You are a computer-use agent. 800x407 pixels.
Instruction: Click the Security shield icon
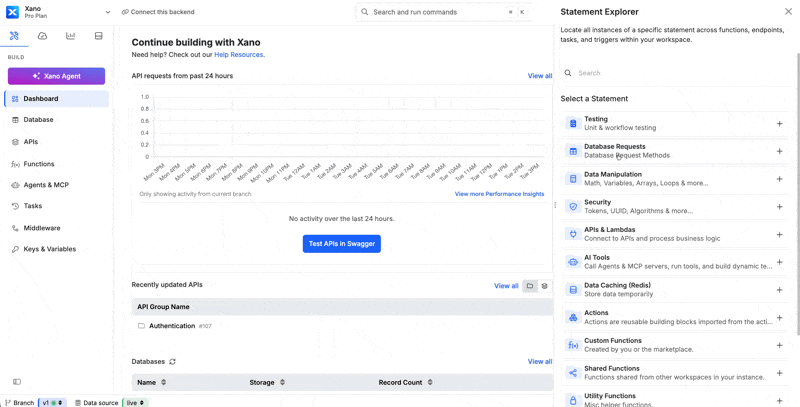pyautogui.click(x=573, y=207)
